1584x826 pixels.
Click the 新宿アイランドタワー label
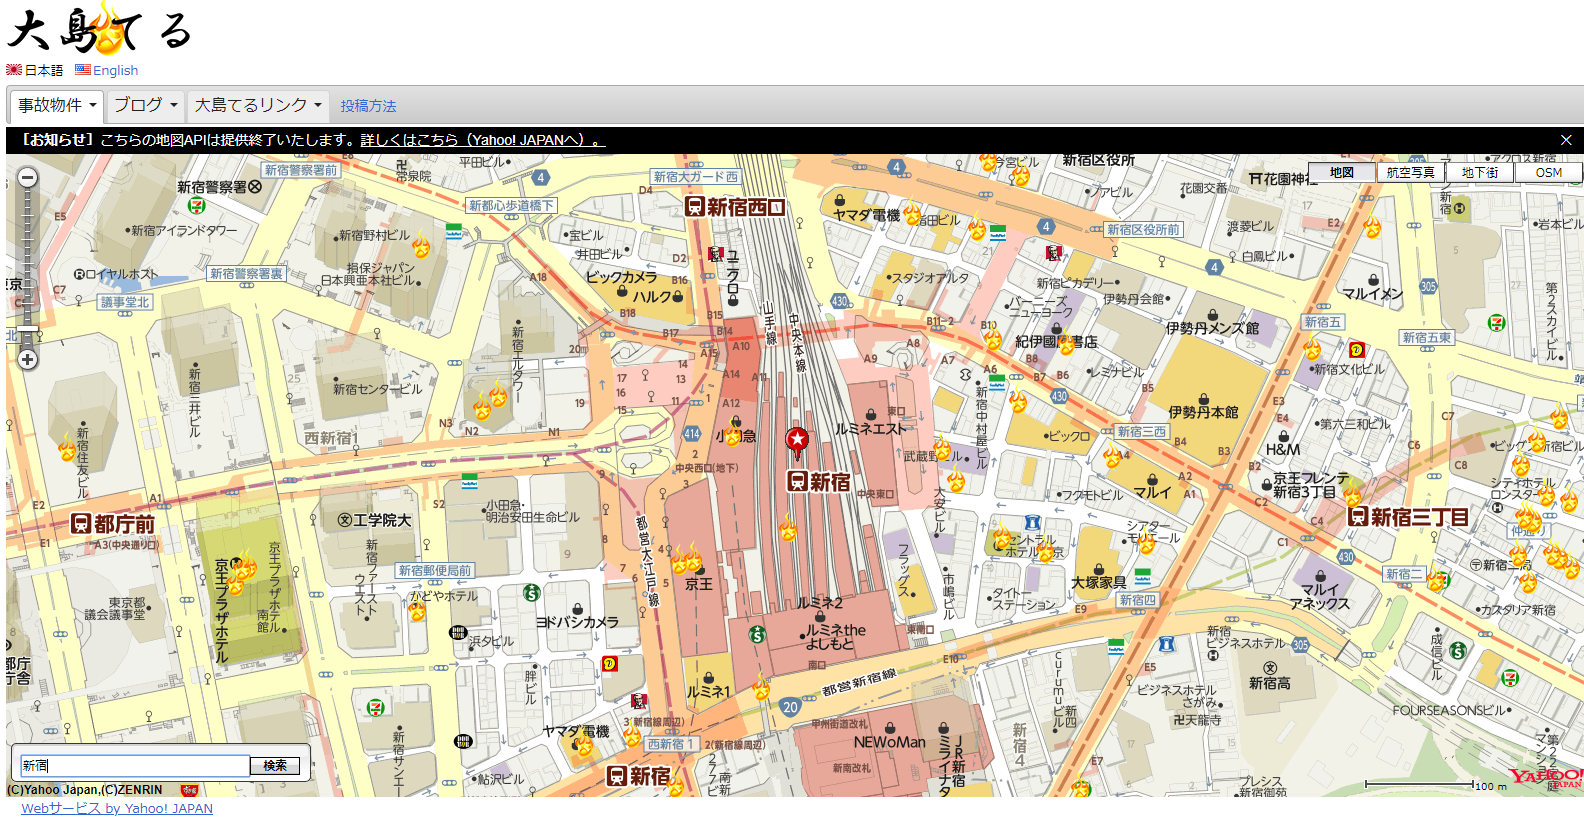click(x=184, y=231)
